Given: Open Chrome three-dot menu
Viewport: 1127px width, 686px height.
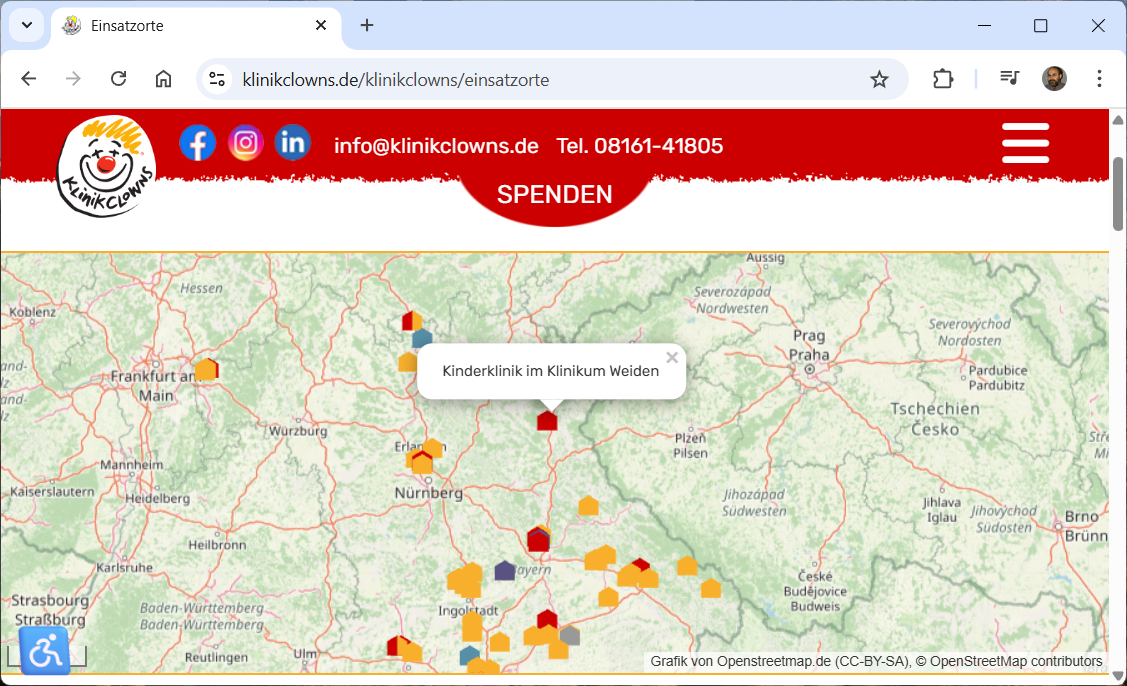Looking at the screenshot, I should coord(1099,79).
